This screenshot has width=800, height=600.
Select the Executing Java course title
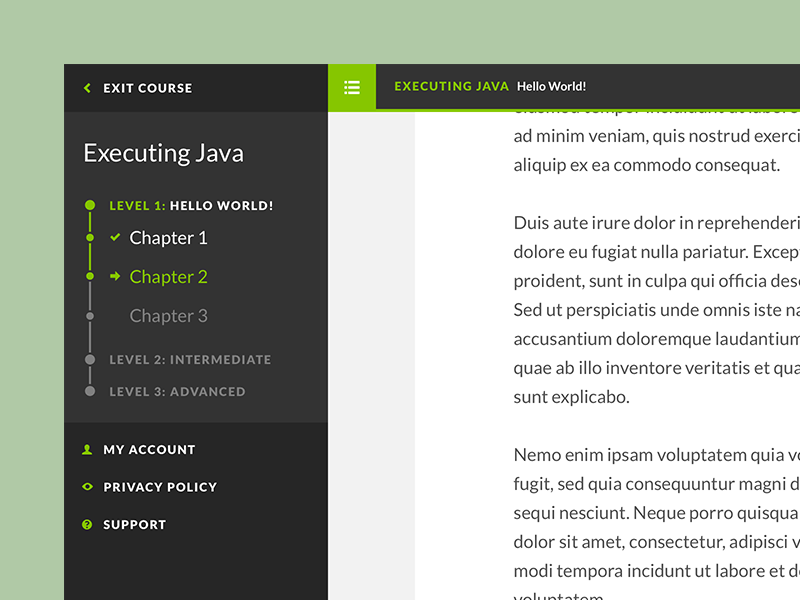point(164,153)
